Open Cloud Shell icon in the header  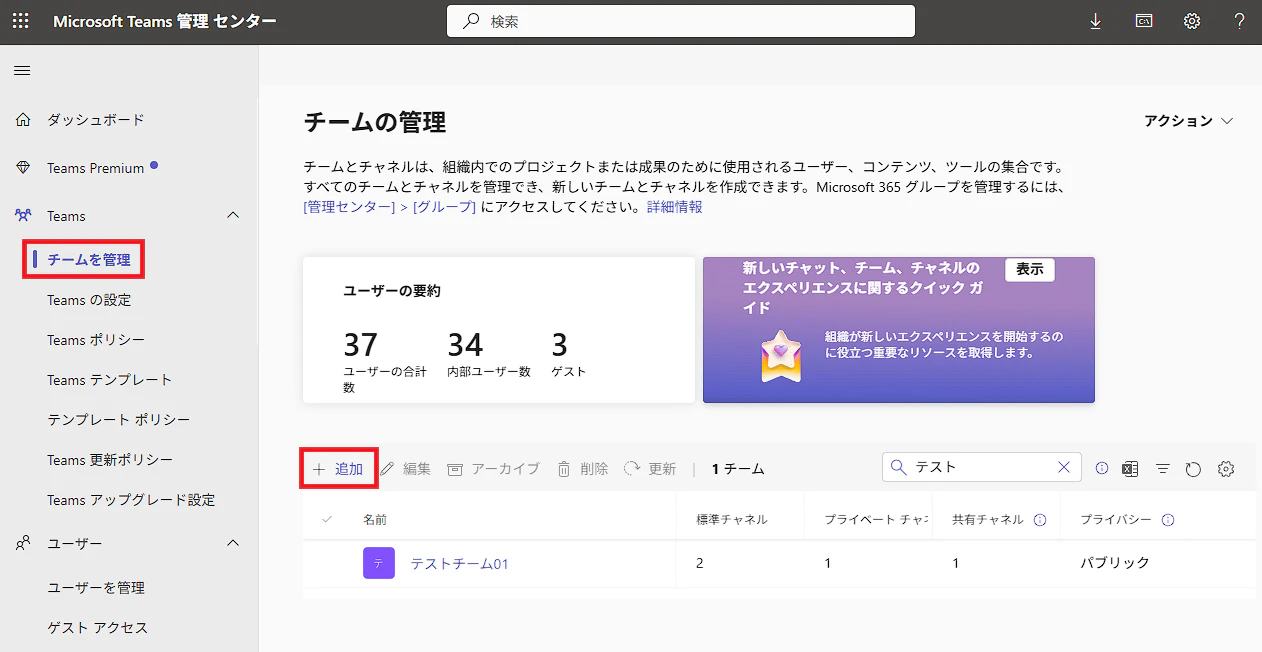tap(1144, 21)
